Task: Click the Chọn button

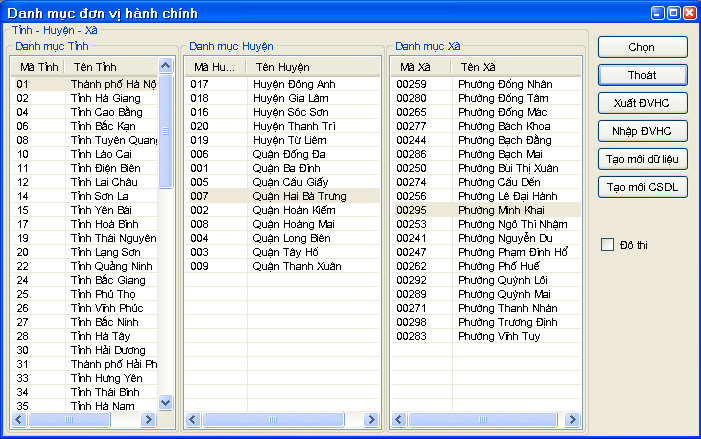Action: pos(642,47)
